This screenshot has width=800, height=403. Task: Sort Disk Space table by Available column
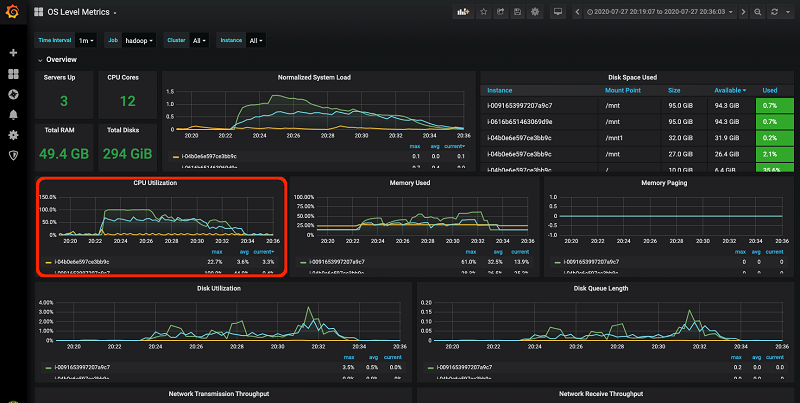pos(730,90)
